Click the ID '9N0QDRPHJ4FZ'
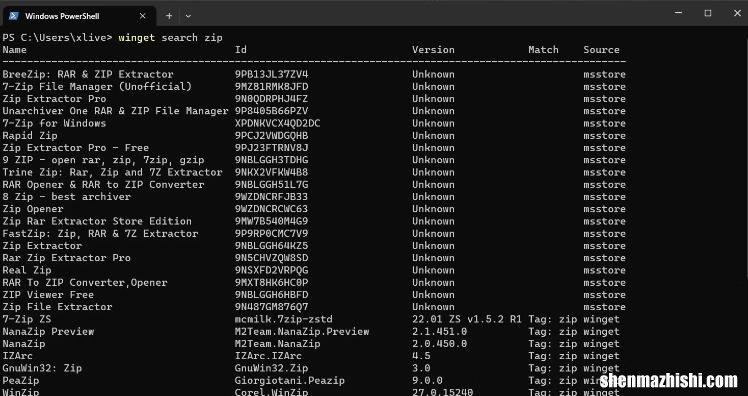Viewport: 748px width, 396px height. click(271, 99)
